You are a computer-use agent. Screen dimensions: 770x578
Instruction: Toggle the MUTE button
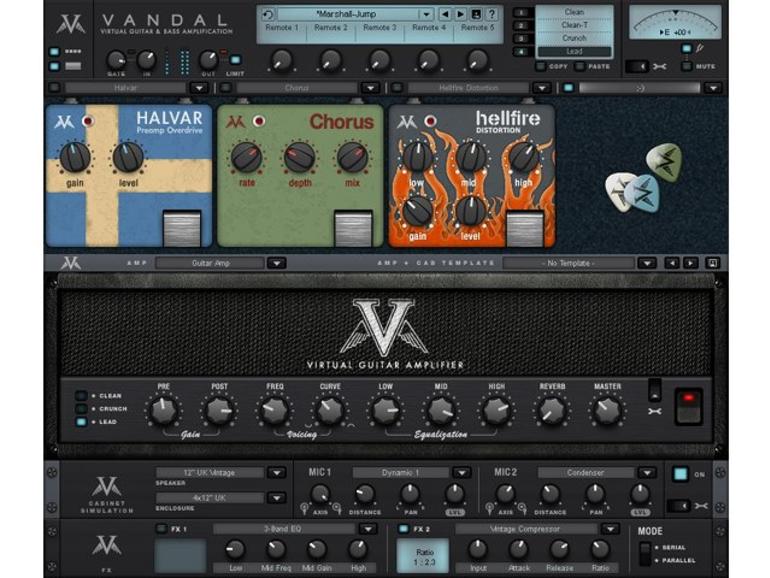coord(687,66)
